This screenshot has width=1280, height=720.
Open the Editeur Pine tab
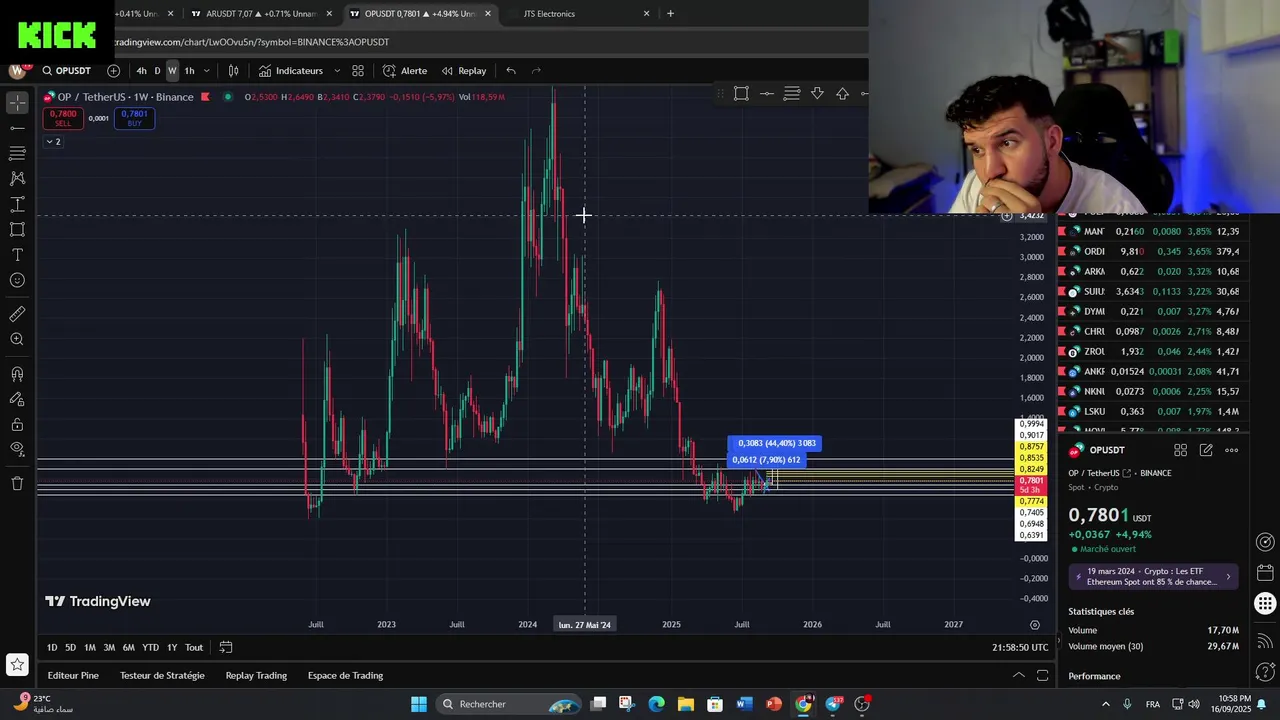point(73,675)
